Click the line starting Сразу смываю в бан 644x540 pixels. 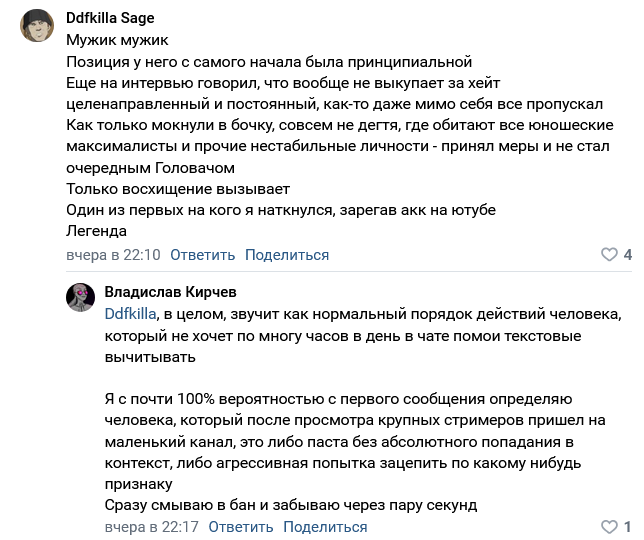(291, 504)
